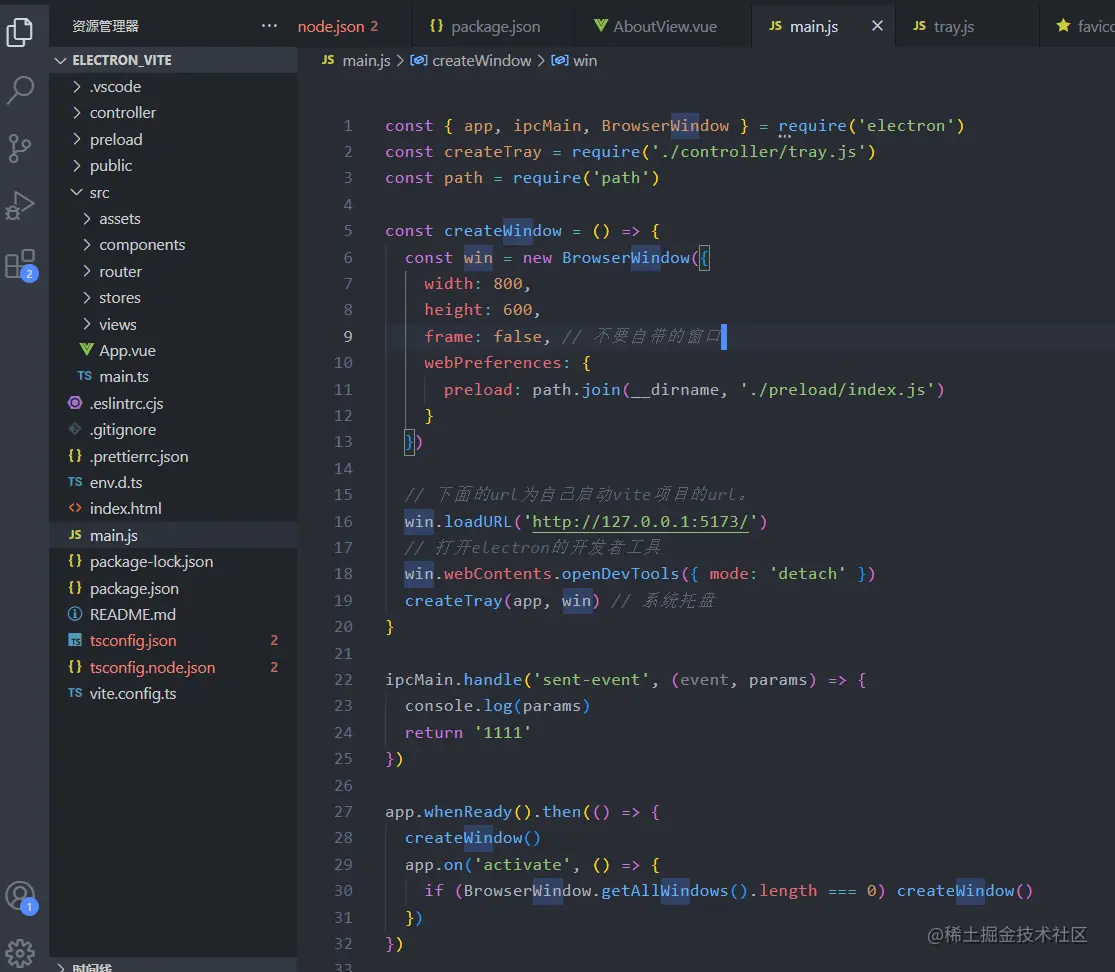Click webPreferences on line 10

pos(492,363)
